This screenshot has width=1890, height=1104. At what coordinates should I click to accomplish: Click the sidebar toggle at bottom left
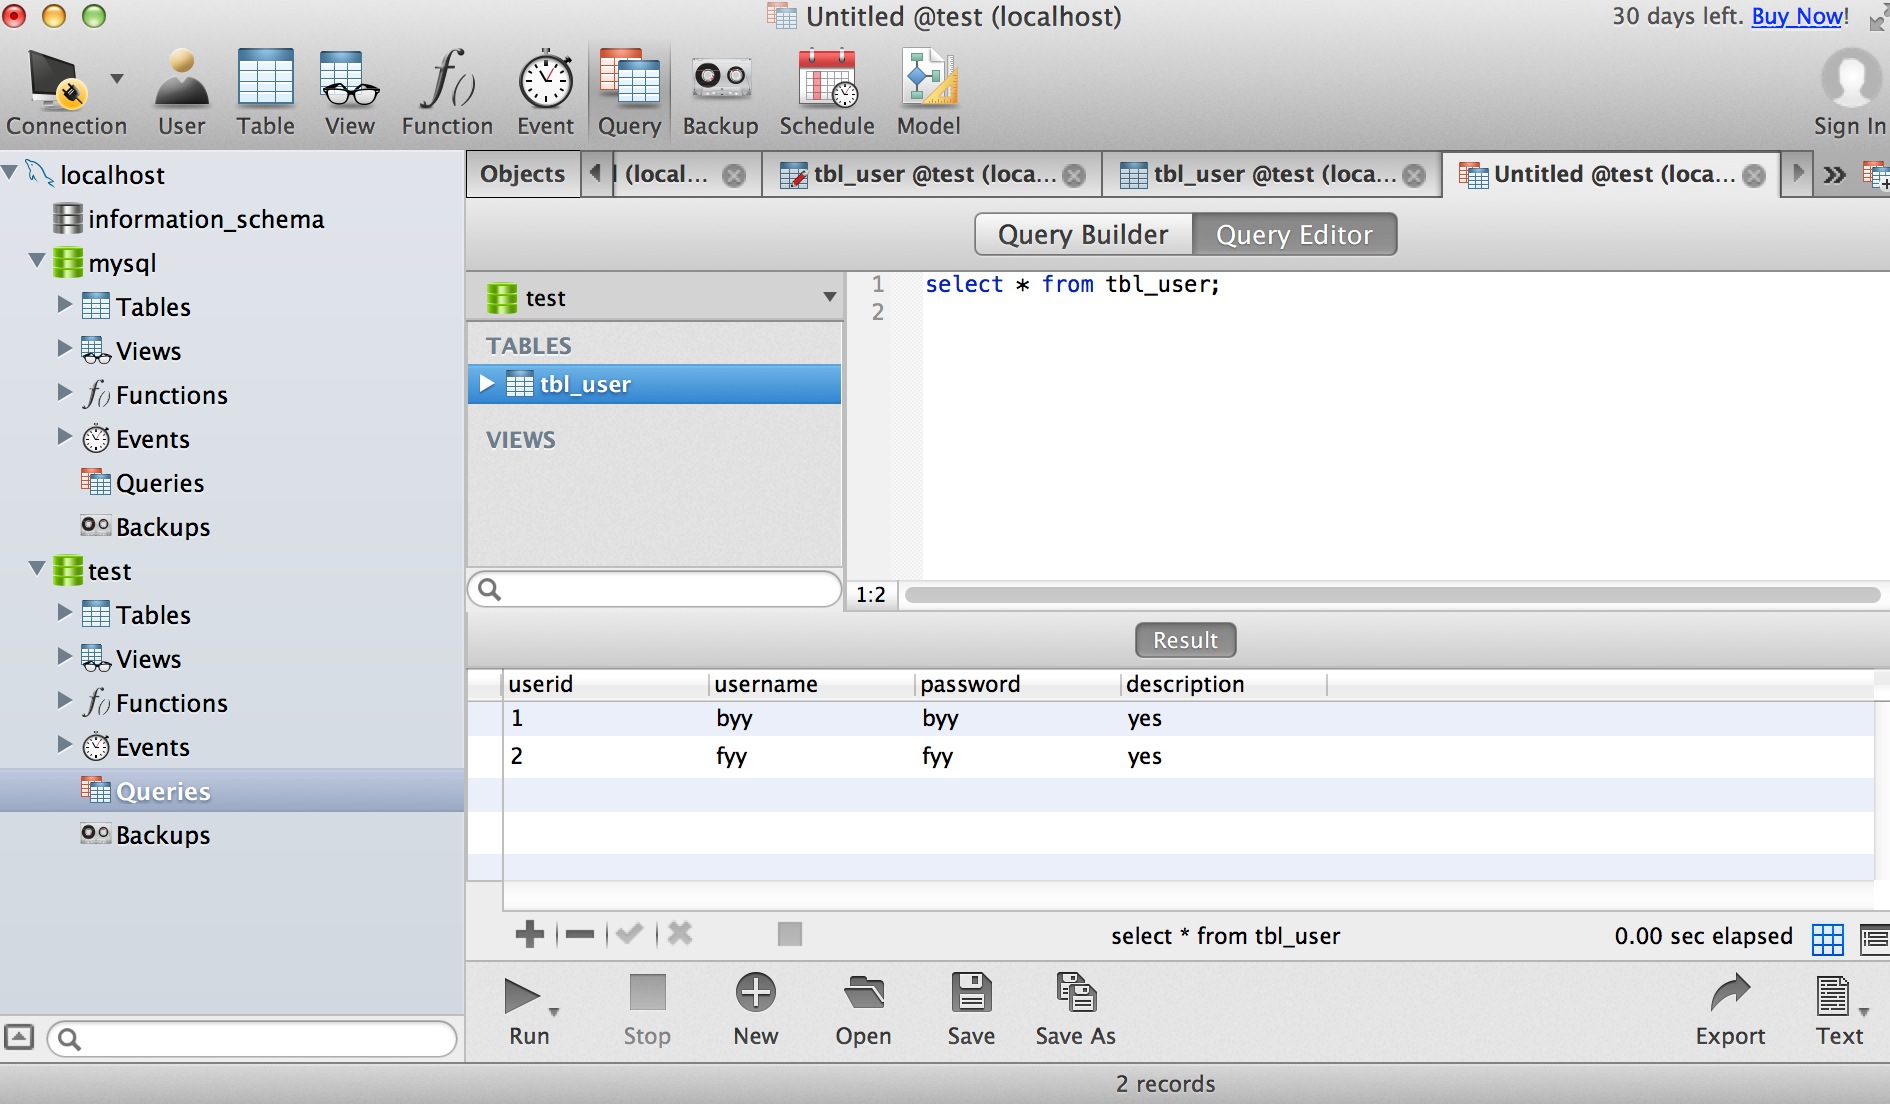tap(20, 1037)
